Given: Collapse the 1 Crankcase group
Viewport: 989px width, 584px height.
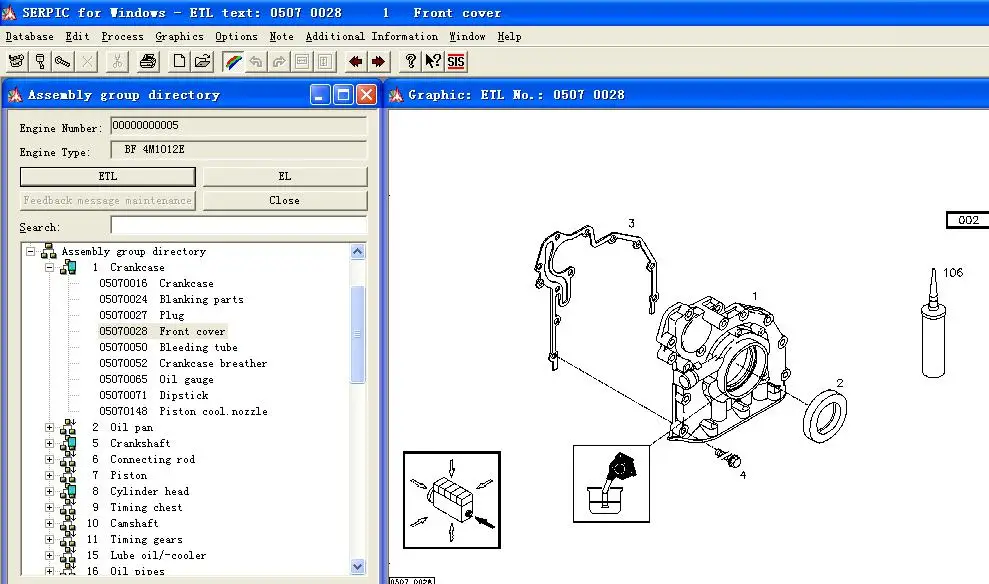Looking at the screenshot, I should tap(49, 267).
